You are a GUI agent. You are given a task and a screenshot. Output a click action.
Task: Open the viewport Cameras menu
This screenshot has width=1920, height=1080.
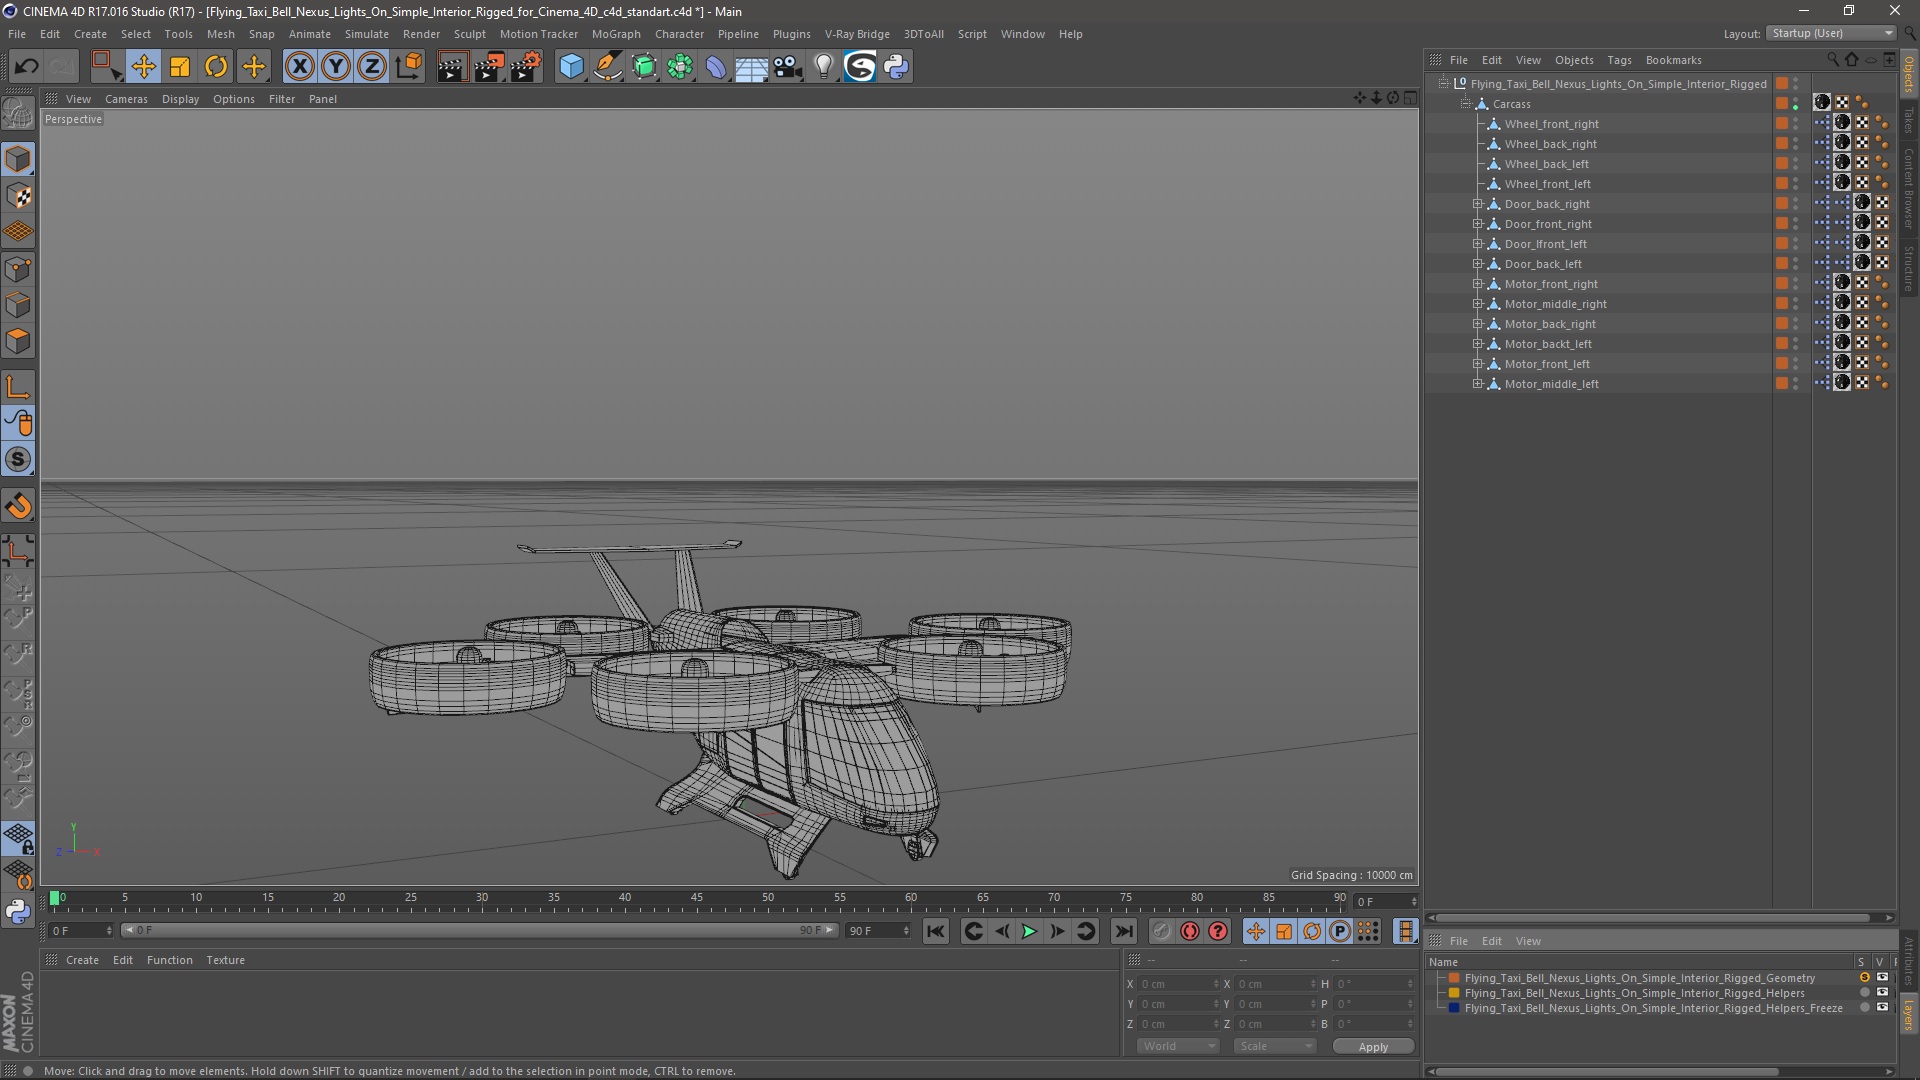(x=126, y=99)
